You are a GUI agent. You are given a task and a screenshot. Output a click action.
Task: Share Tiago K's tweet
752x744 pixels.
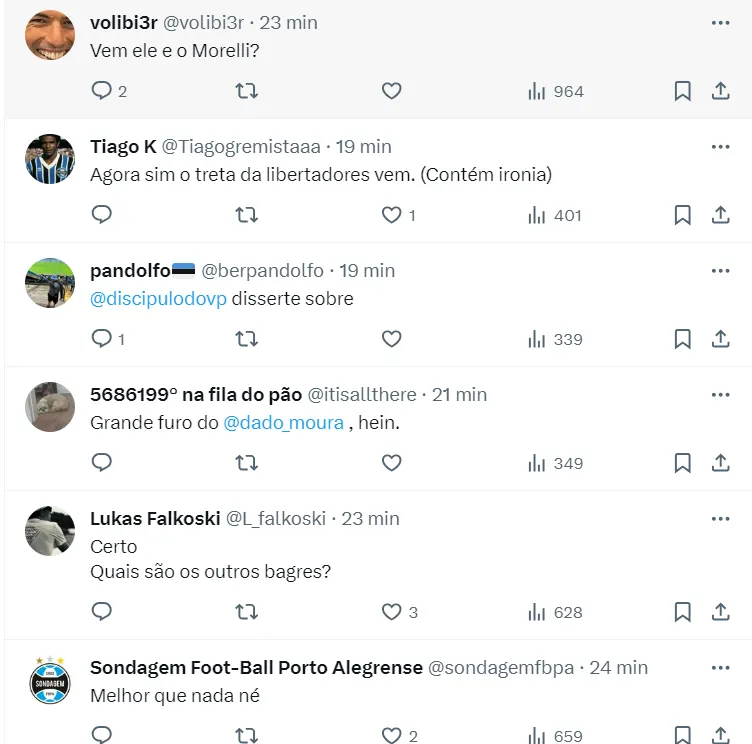(x=720, y=215)
